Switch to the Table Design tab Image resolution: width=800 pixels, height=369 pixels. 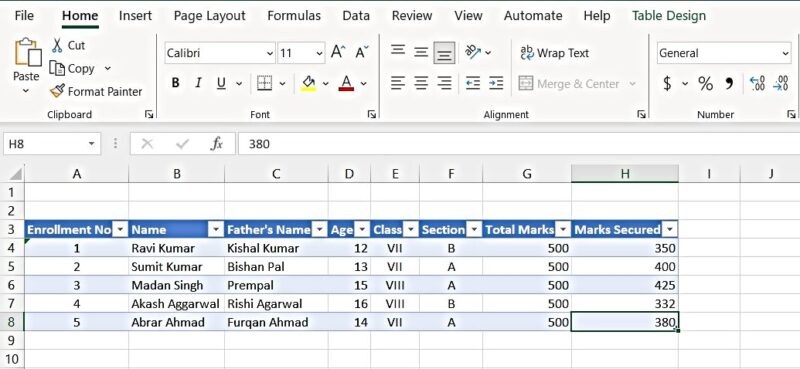pyautogui.click(x=669, y=16)
